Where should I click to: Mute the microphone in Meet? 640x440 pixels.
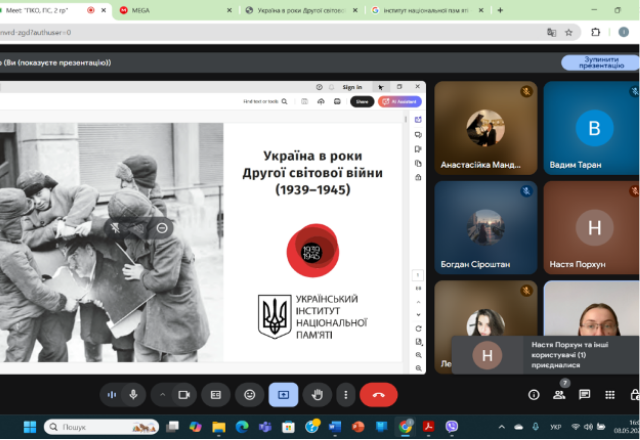click(x=132, y=394)
